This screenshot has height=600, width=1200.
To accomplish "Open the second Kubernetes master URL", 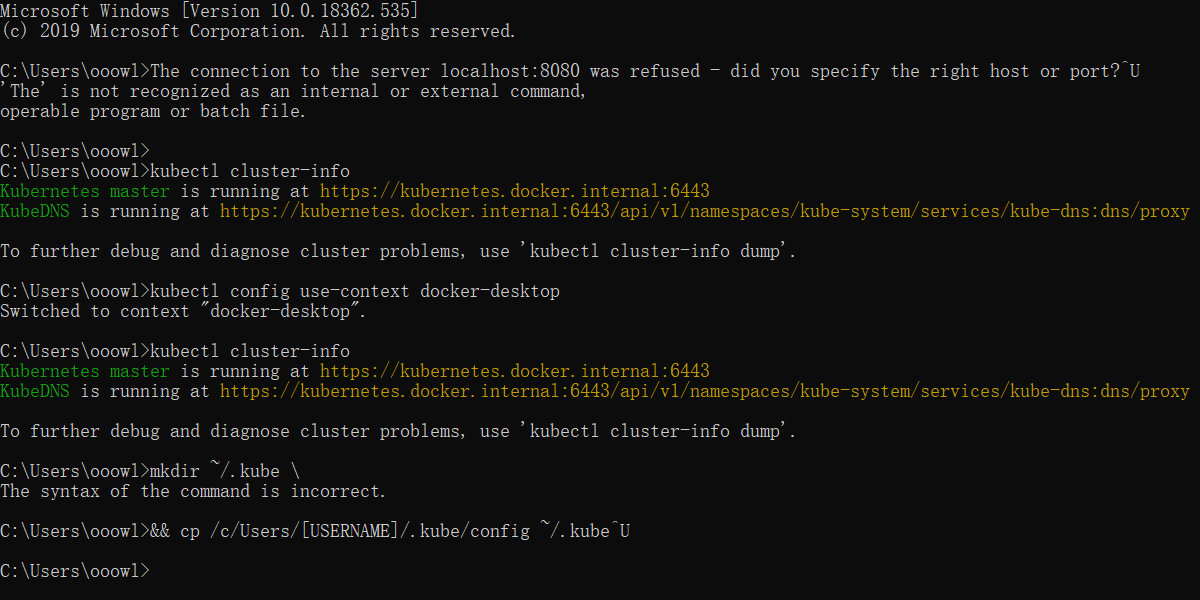I will tap(515, 371).
